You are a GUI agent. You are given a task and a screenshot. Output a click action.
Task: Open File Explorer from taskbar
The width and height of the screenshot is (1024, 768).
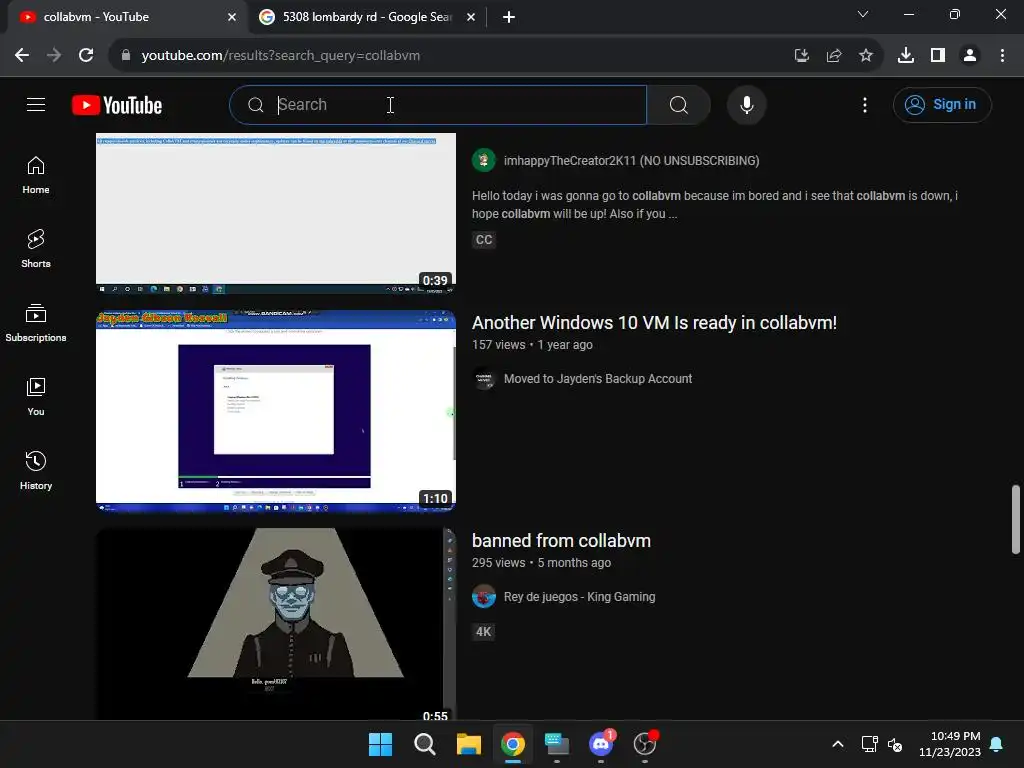pos(468,744)
